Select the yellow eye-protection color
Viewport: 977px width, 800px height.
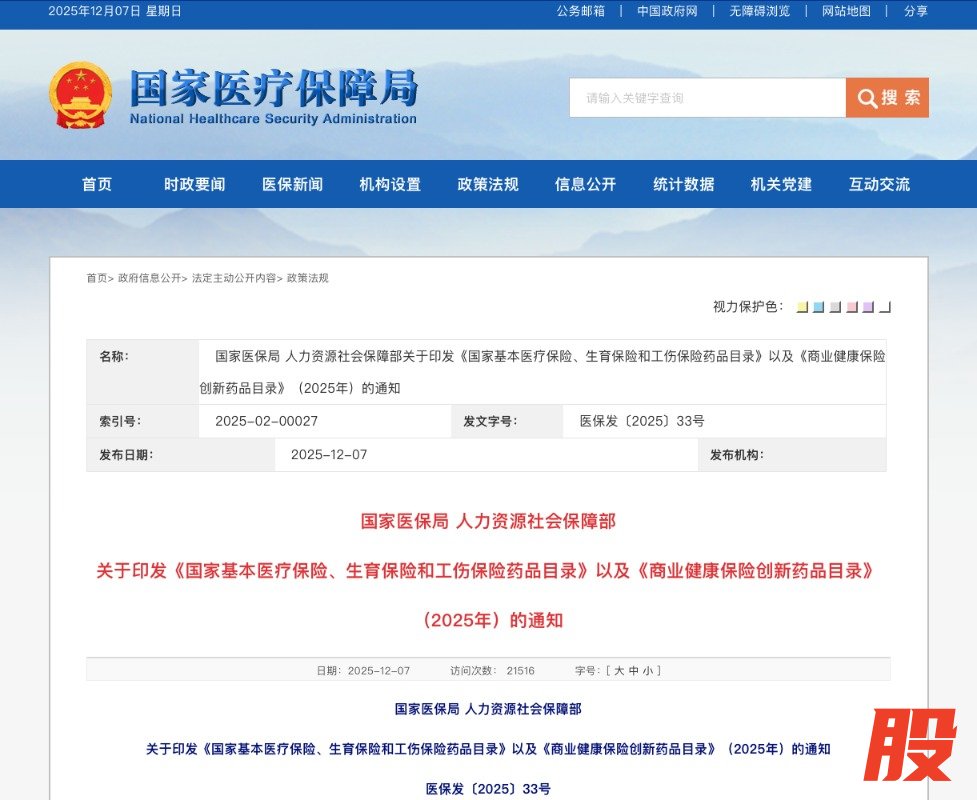point(802,307)
